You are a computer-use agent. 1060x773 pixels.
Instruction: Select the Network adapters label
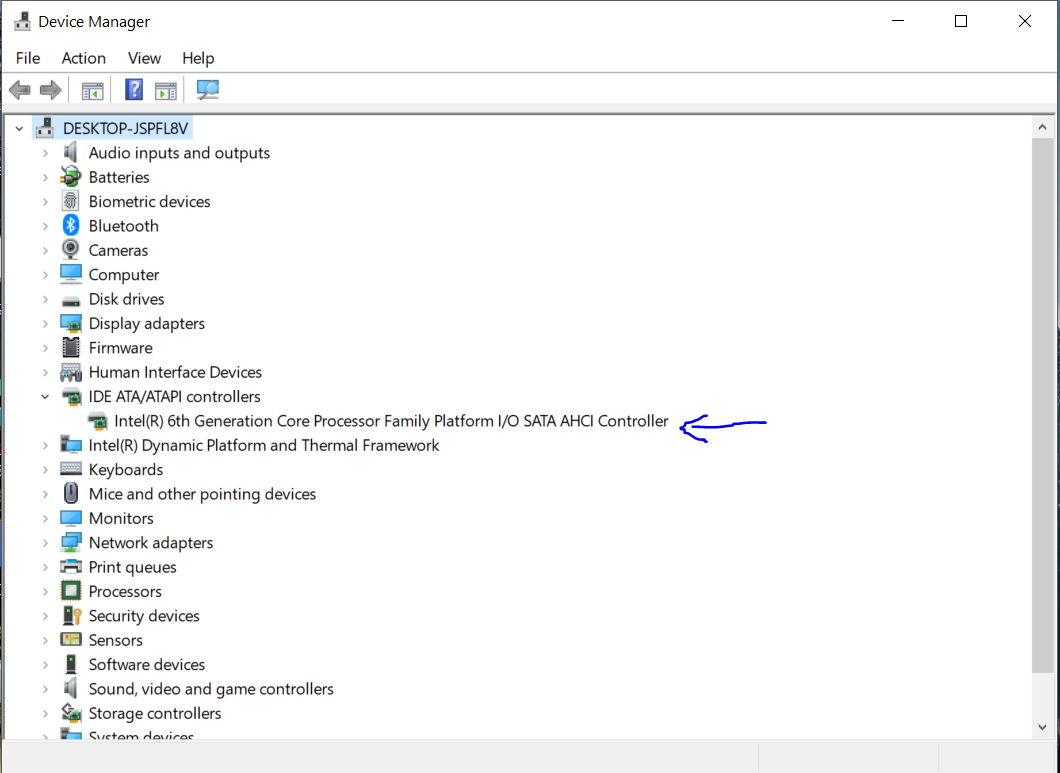click(151, 543)
